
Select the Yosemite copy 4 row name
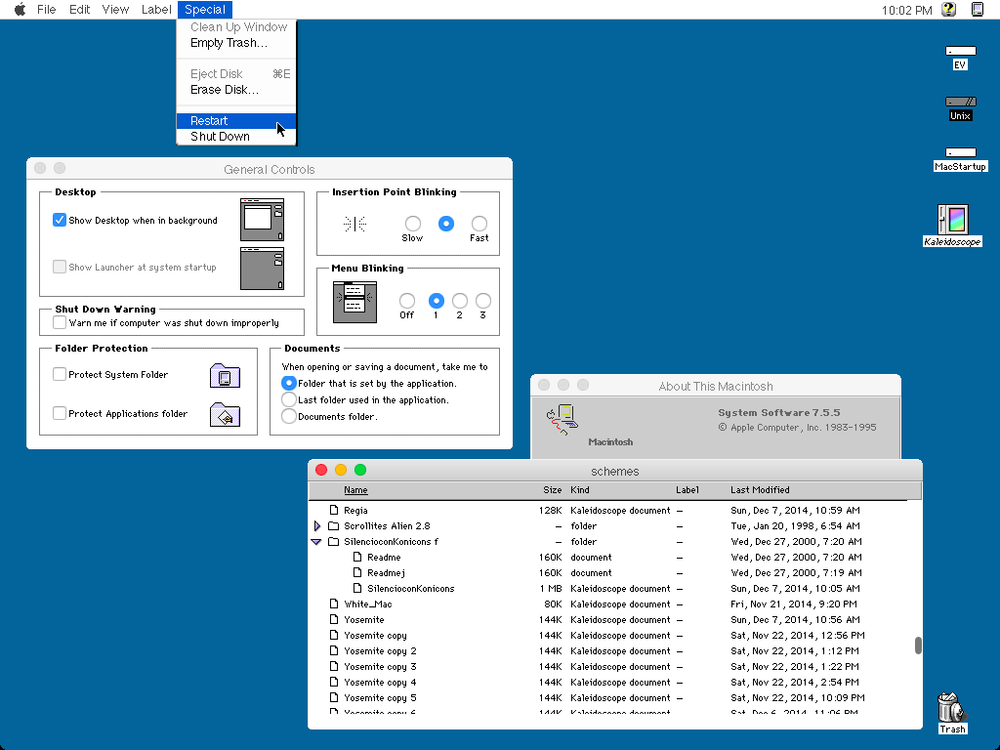(380, 682)
